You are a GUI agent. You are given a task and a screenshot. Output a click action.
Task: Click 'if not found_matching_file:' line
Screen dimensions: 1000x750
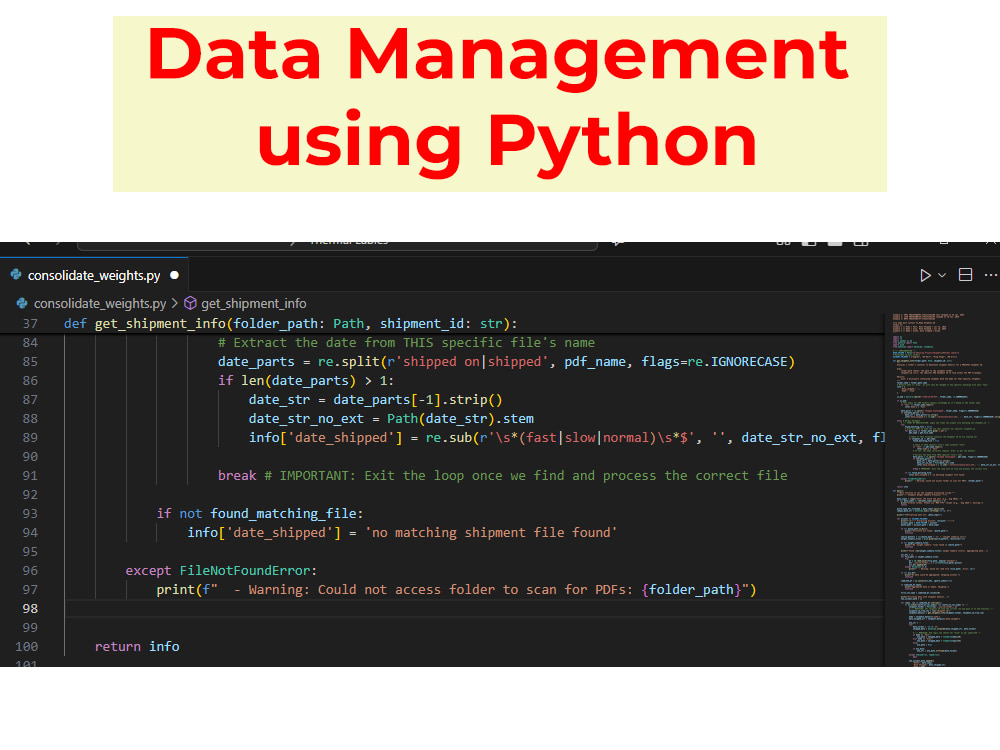click(260, 514)
